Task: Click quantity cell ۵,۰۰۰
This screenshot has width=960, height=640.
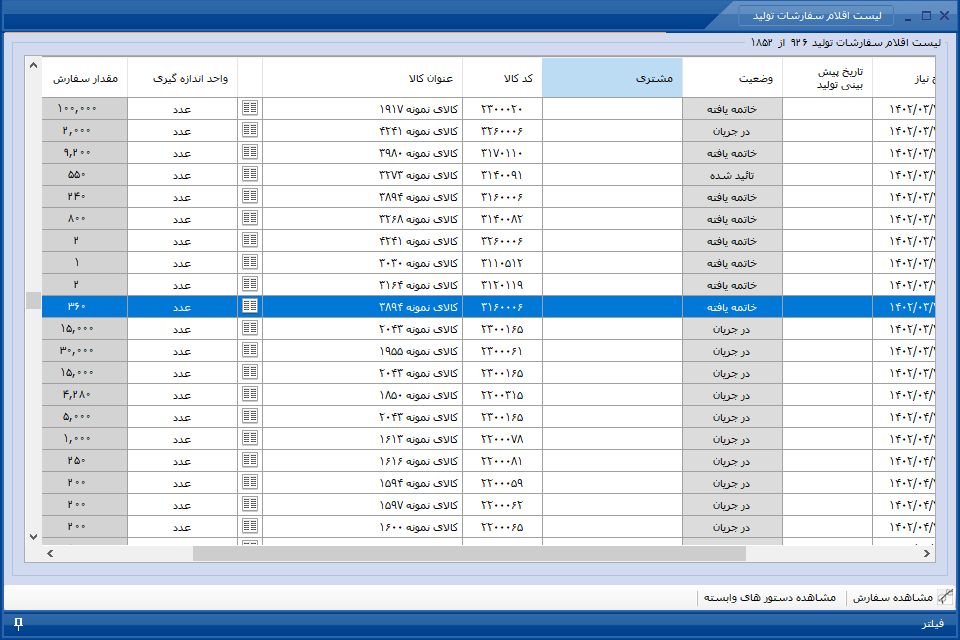Action: 84,416
